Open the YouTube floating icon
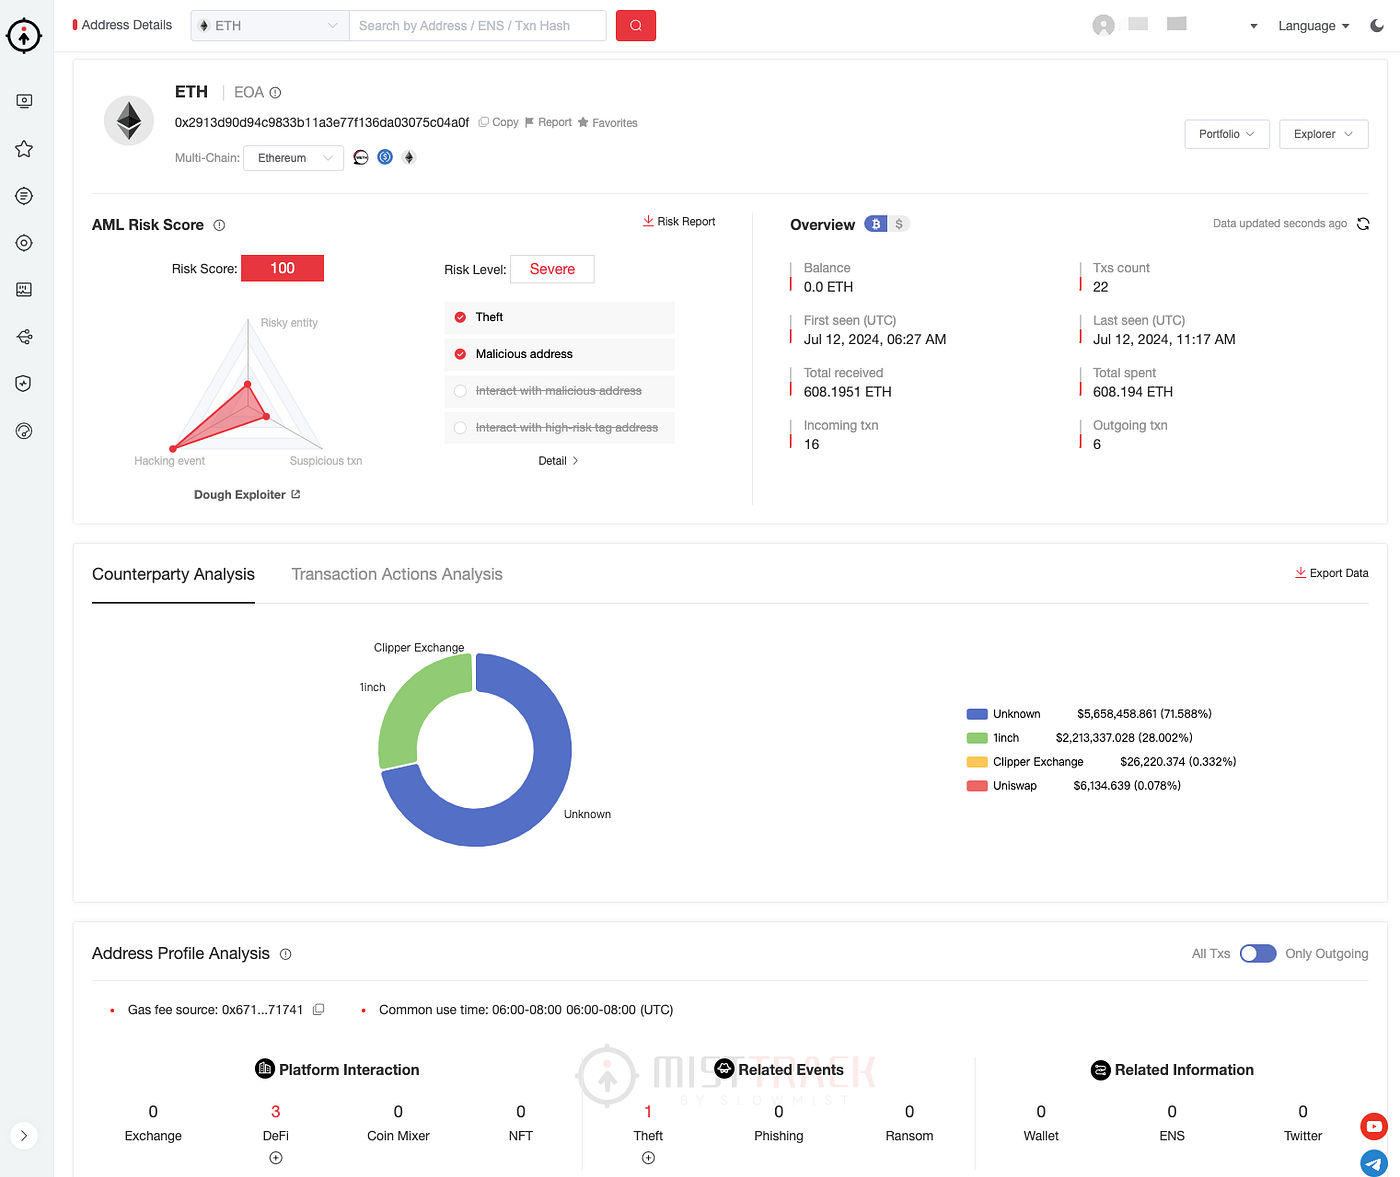The image size is (1400, 1177). pyautogui.click(x=1374, y=1126)
